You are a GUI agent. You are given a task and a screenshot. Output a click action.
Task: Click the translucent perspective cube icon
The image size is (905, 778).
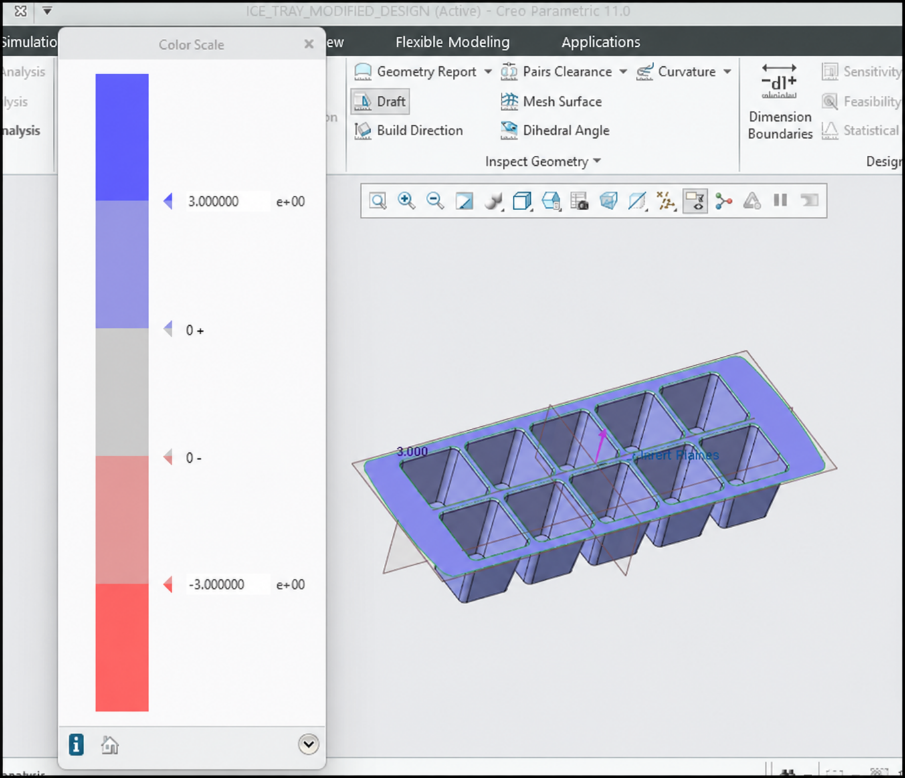coord(608,201)
